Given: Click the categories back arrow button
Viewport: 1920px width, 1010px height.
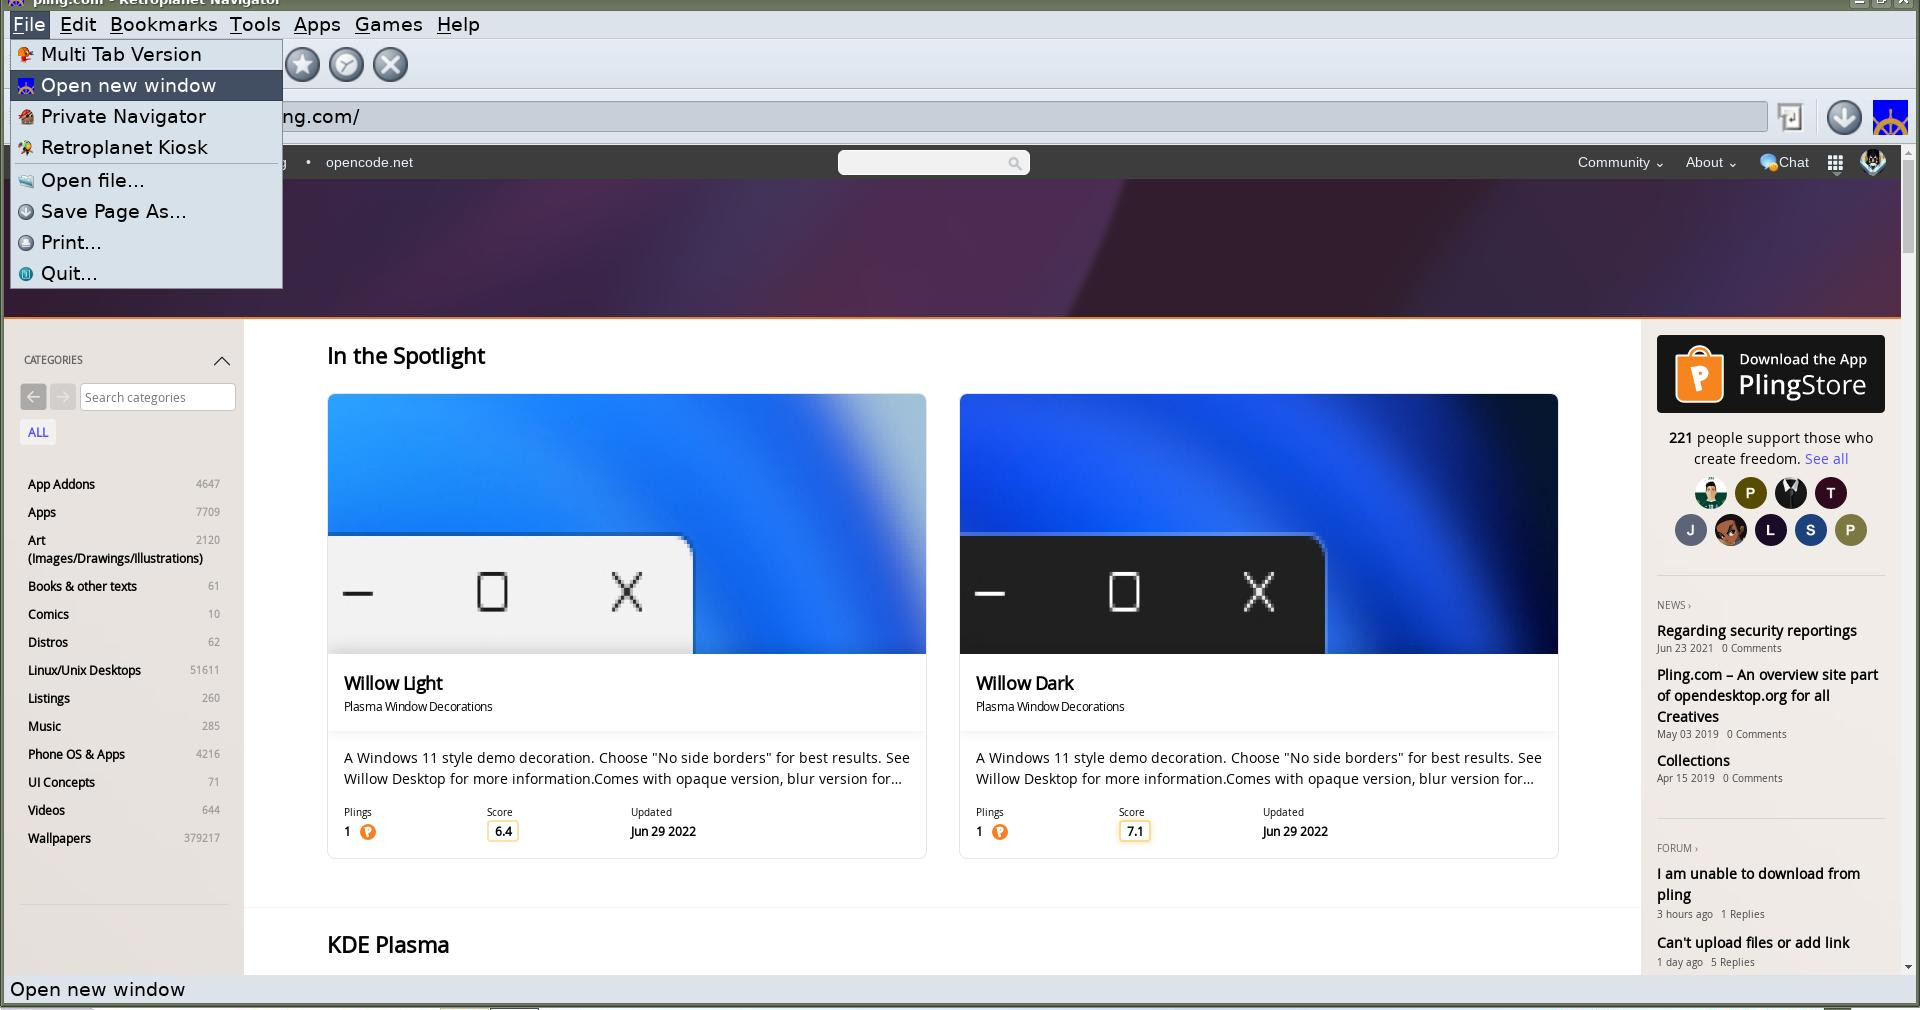Looking at the screenshot, I should point(33,397).
